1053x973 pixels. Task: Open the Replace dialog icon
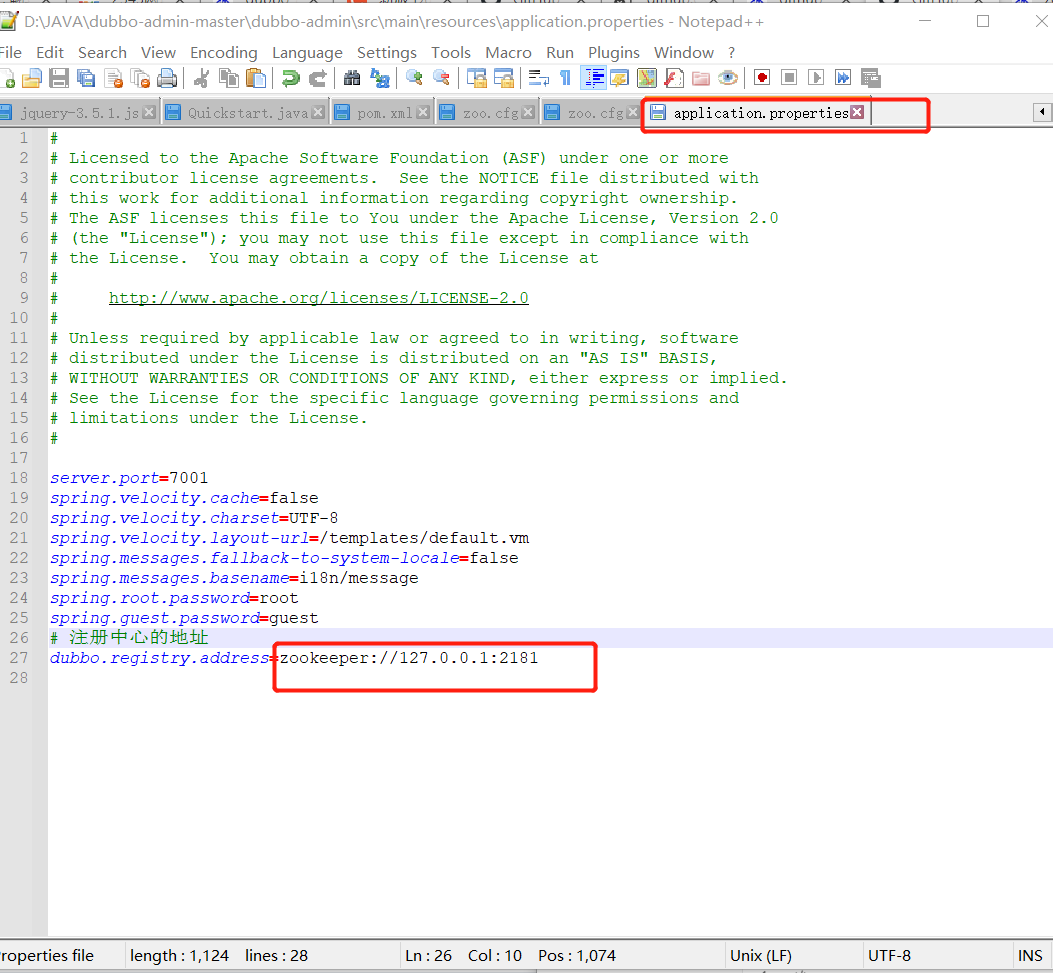(379, 79)
